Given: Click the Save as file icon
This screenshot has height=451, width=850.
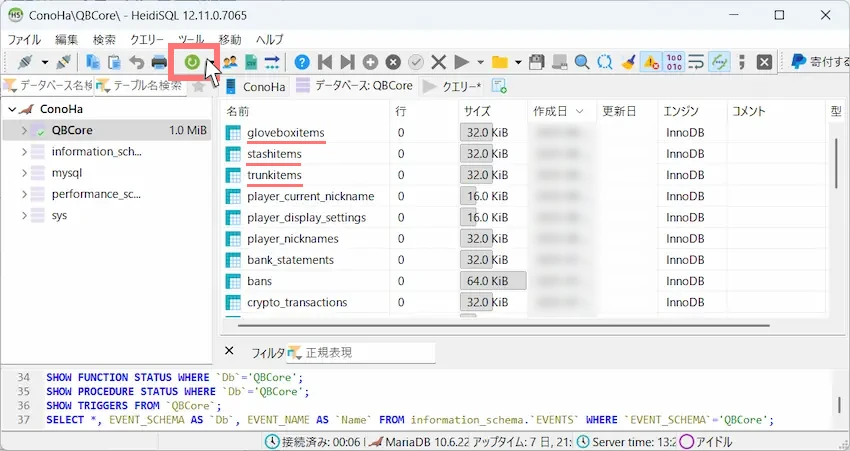Looking at the screenshot, I should coord(559,62).
